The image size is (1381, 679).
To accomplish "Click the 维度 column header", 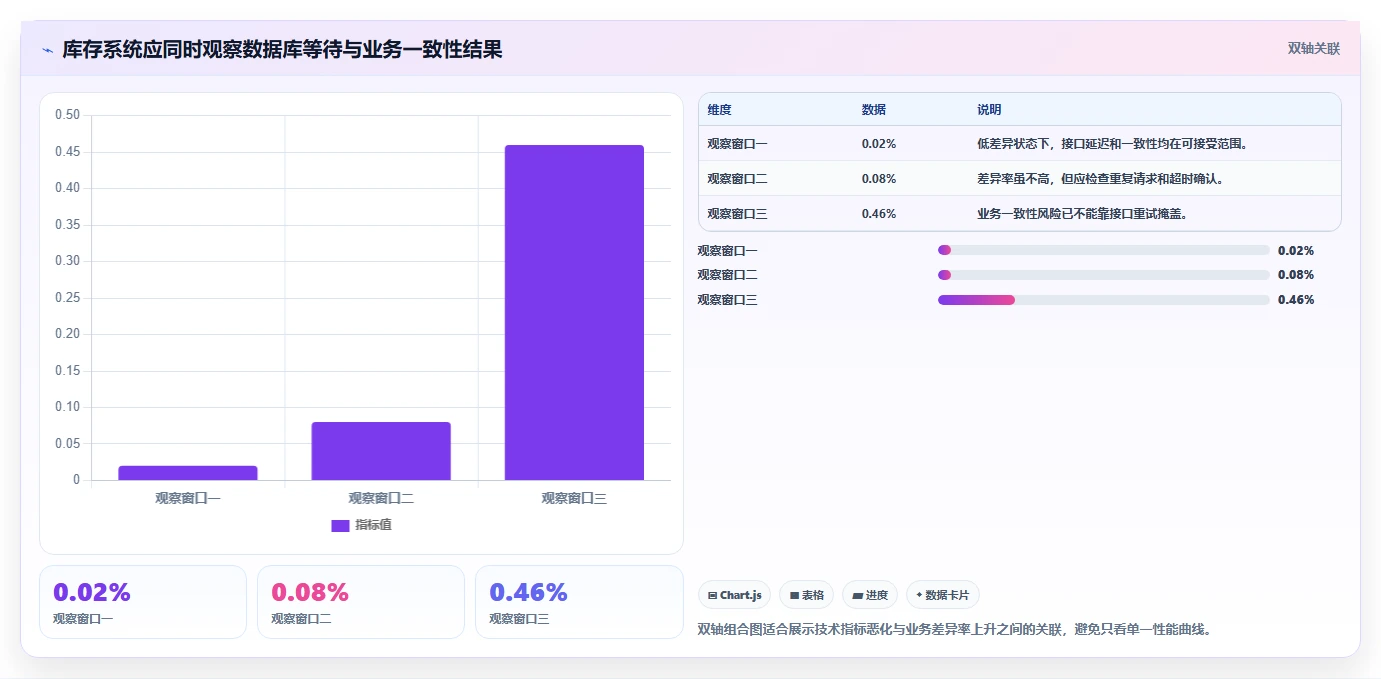I will click(x=719, y=110).
